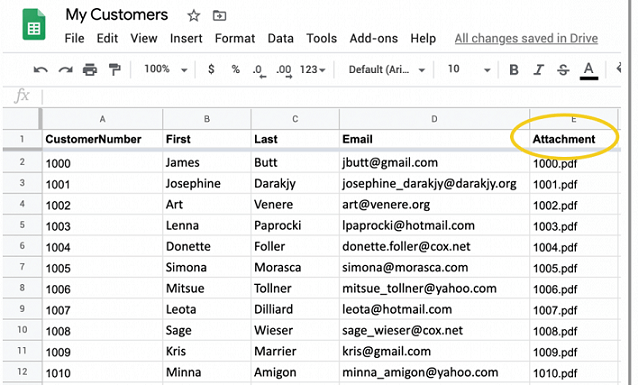Open the 123 number format dropdown
This screenshot has width=638, height=385.
coord(312,70)
